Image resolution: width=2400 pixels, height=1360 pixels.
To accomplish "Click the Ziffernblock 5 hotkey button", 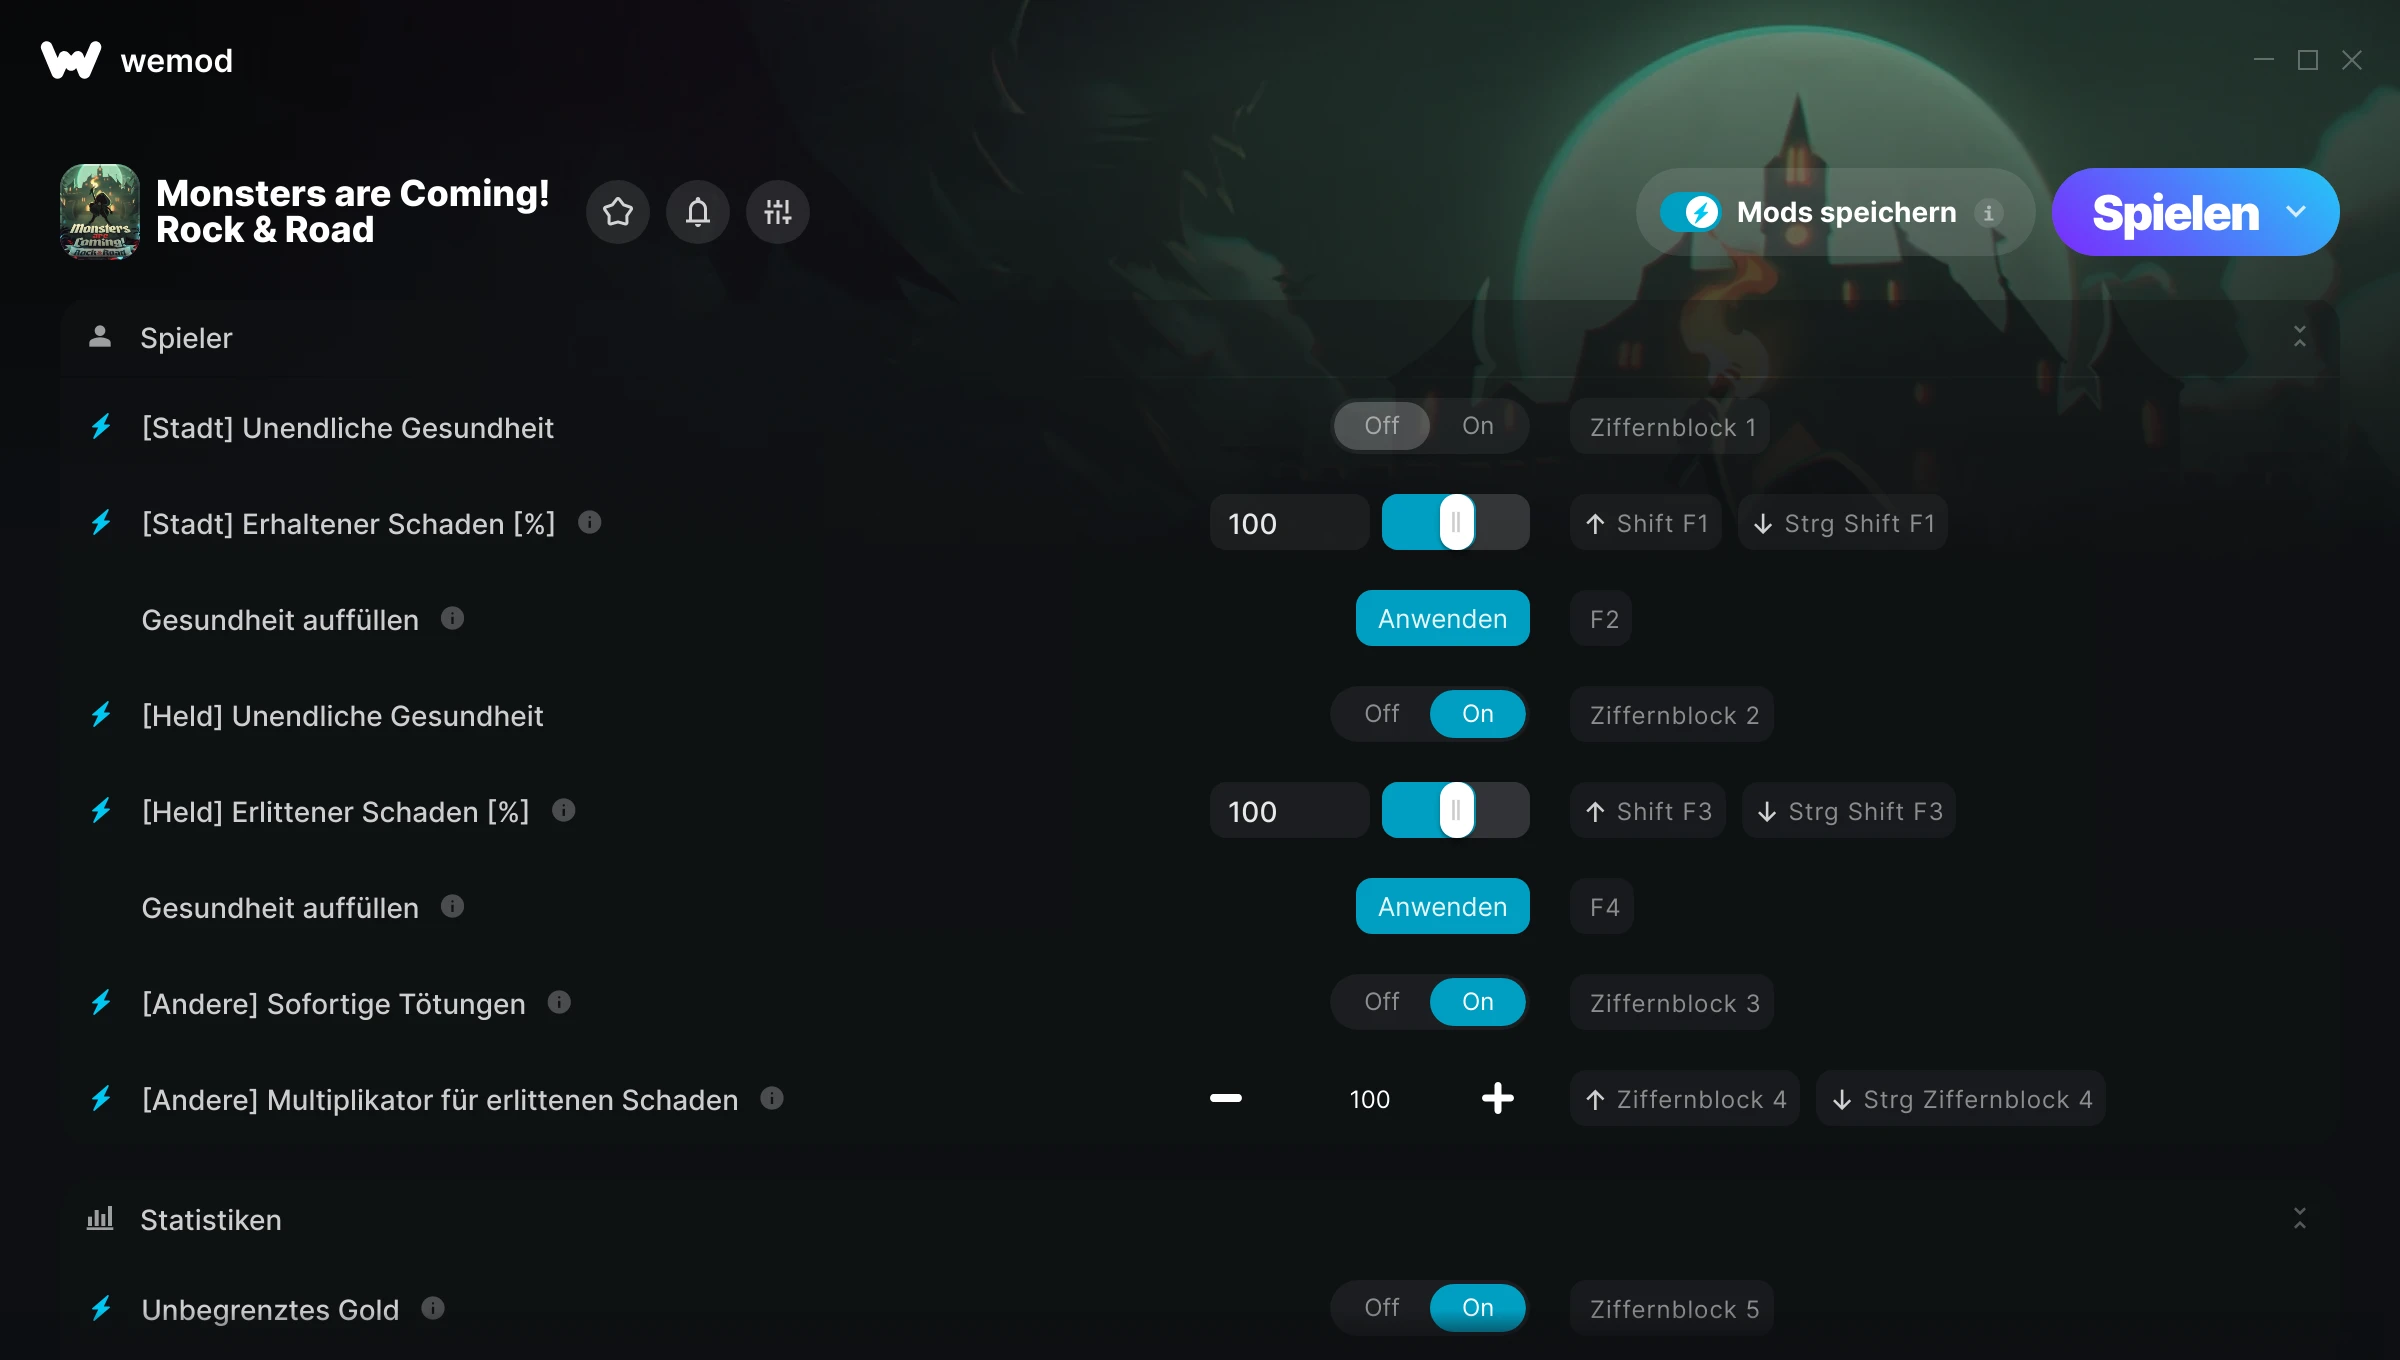I will pyautogui.click(x=1672, y=1308).
